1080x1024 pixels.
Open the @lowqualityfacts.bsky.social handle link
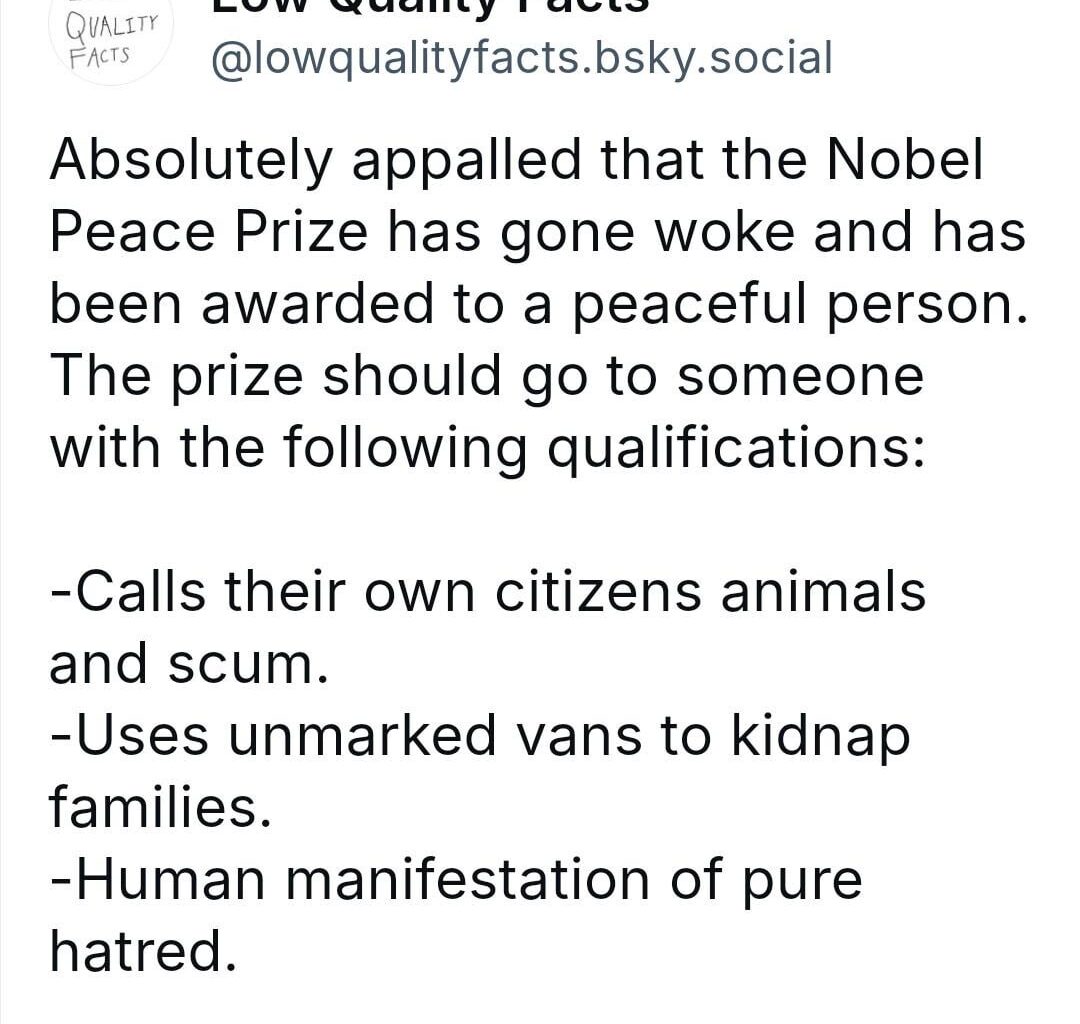coord(519,60)
